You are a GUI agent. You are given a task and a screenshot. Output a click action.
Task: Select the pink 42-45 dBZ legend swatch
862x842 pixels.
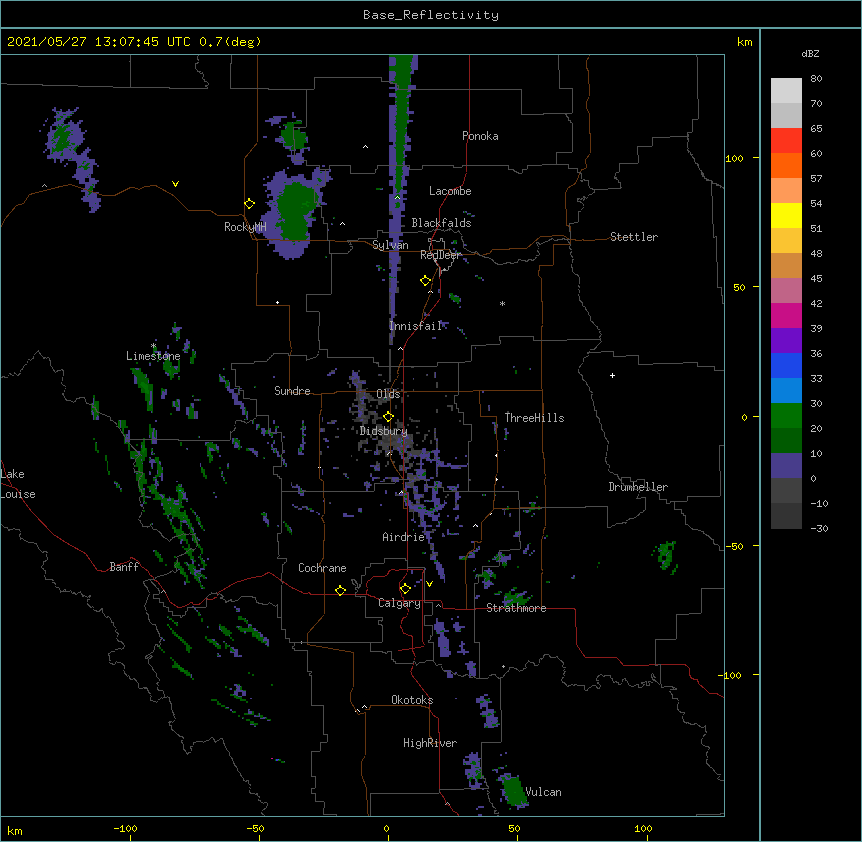[x=786, y=290]
